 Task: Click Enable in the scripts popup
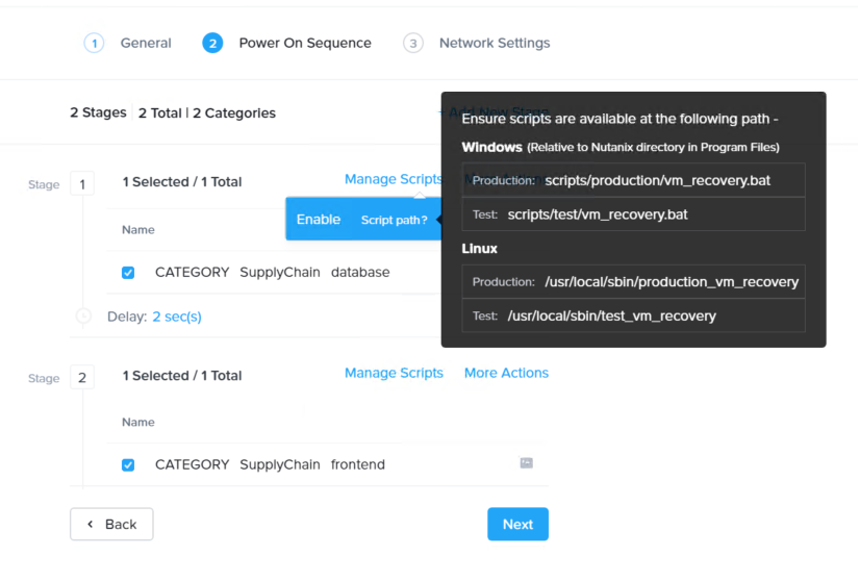click(318, 219)
